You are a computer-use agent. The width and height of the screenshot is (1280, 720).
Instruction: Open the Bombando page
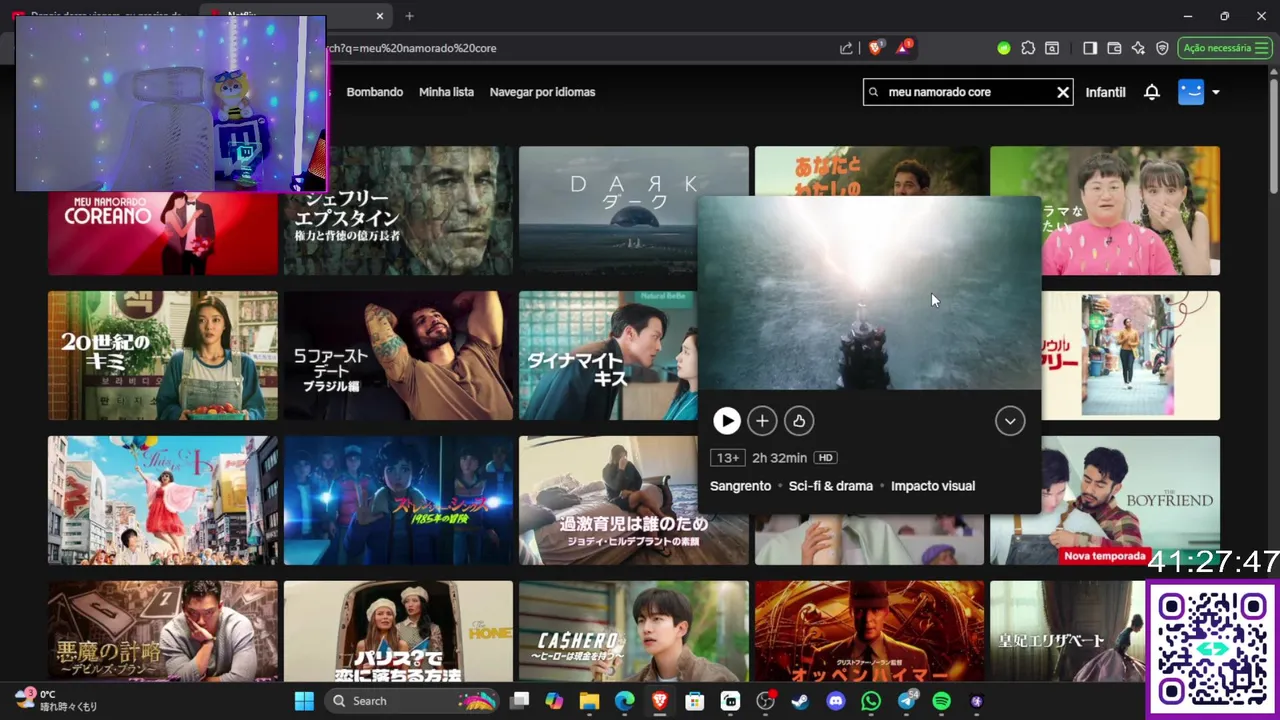375,92
